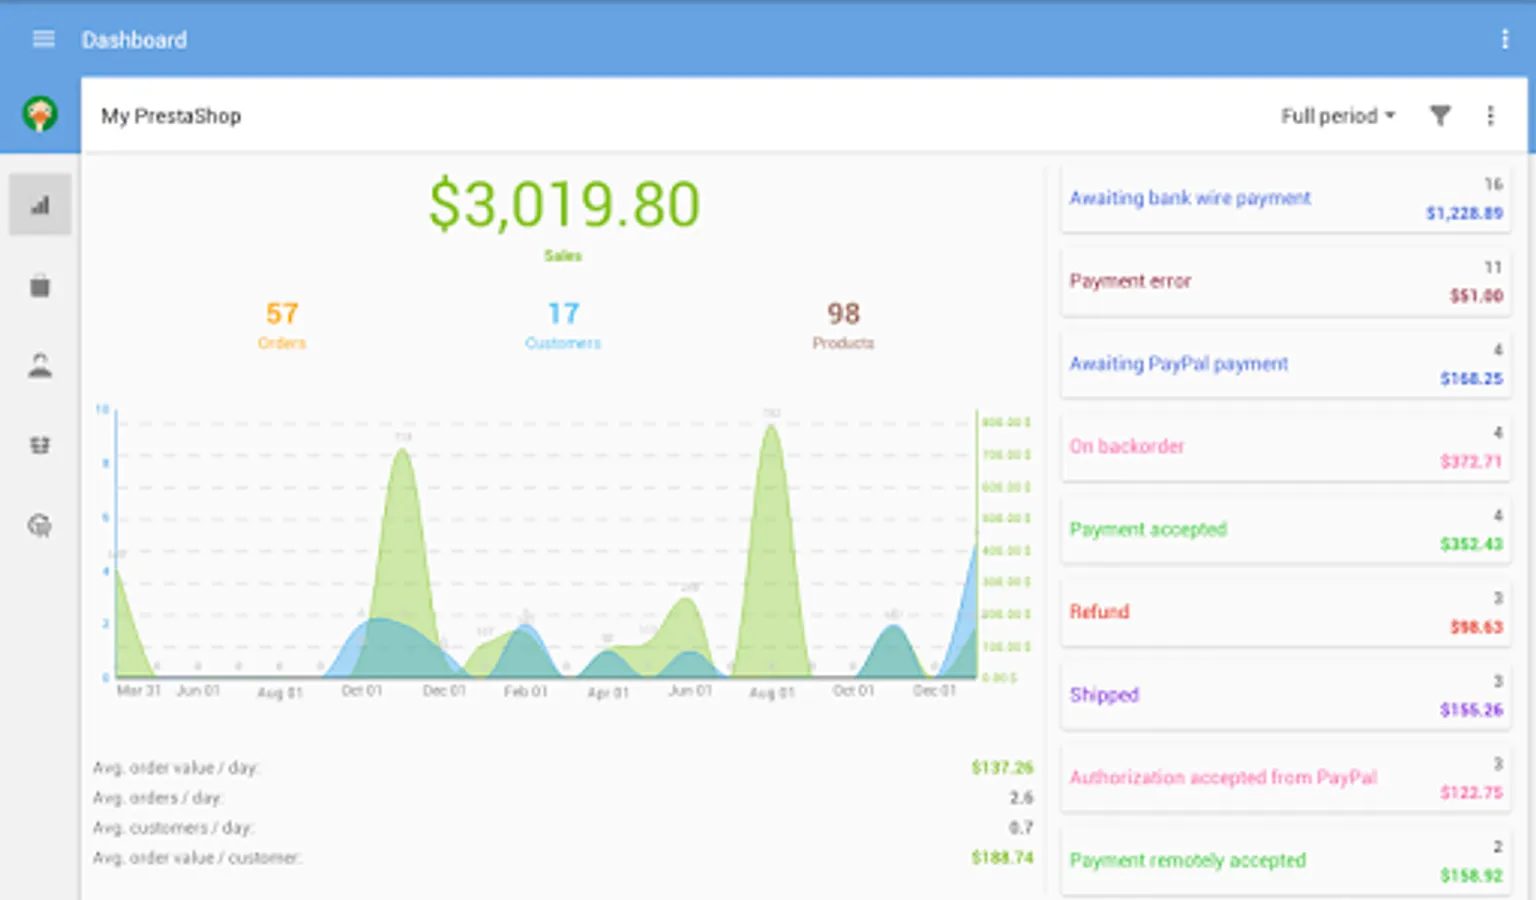Open the Awaiting bank wire payment status
This screenshot has width=1536, height=900.
[x=1285, y=198]
